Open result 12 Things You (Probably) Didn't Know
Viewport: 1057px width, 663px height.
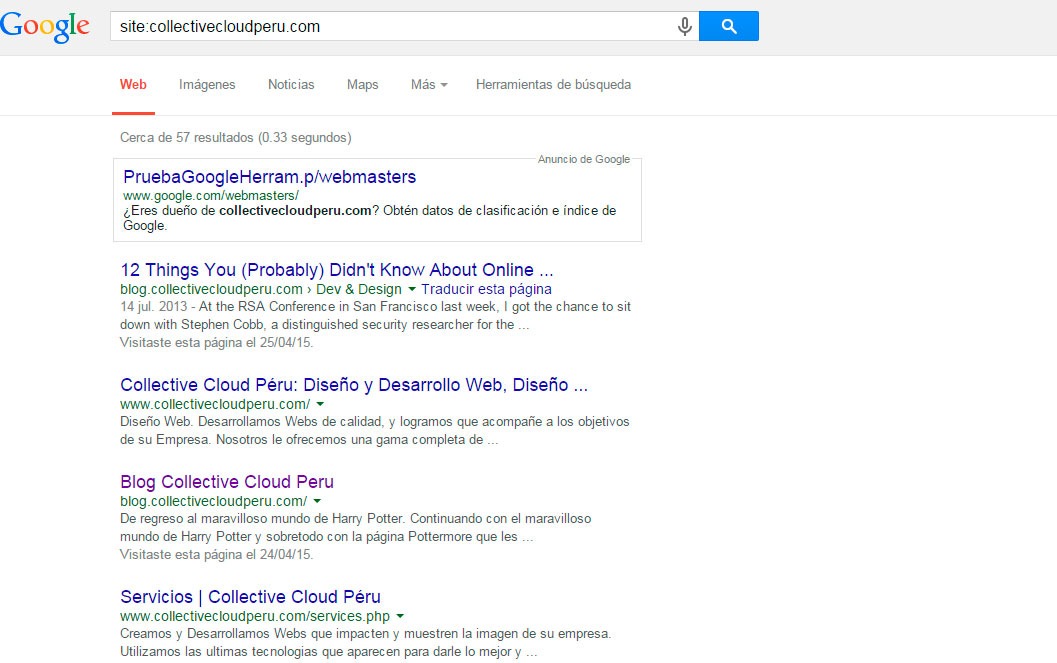click(336, 270)
